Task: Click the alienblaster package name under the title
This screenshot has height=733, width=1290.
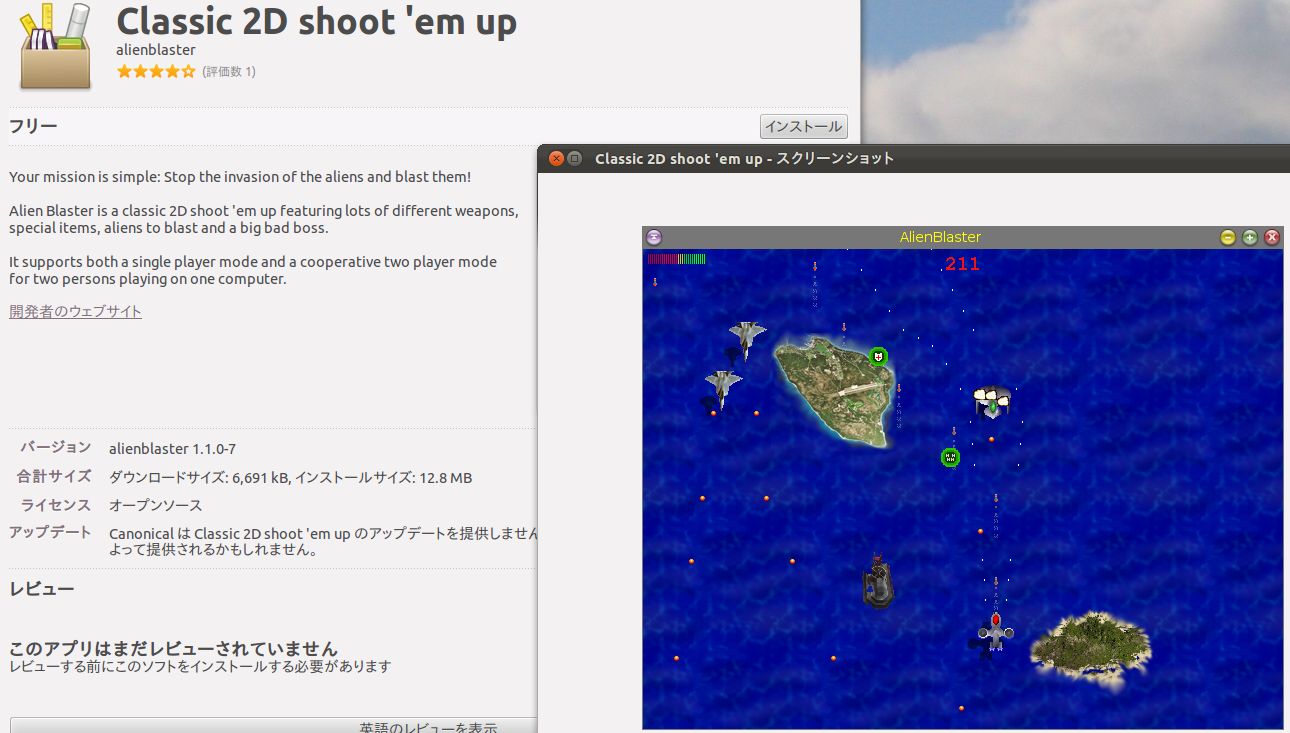Action: click(x=156, y=50)
